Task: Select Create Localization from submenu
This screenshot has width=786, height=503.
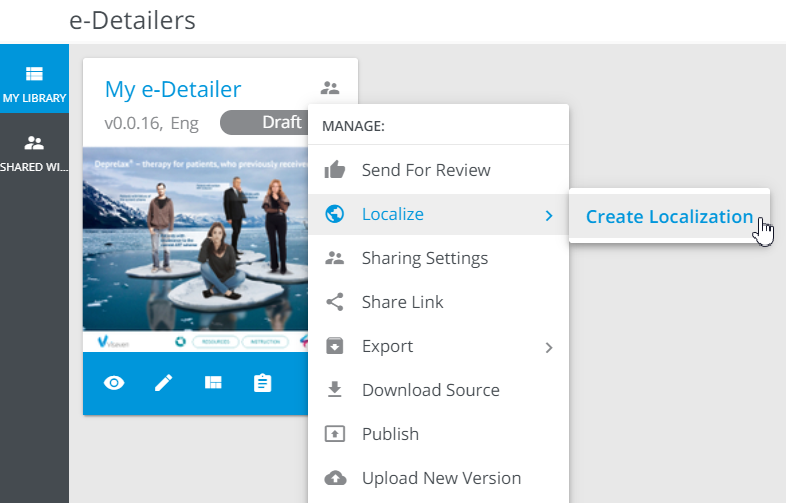Action: click(668, 217)
